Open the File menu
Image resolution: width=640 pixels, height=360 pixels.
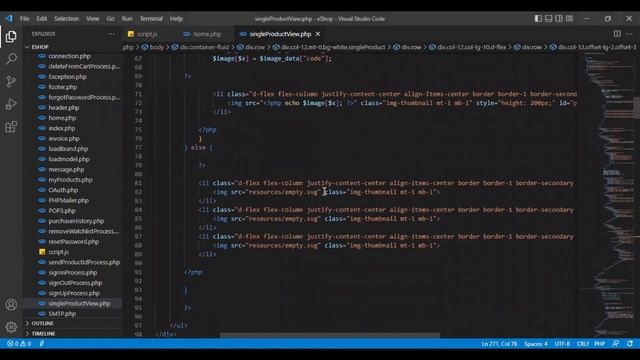pyautogui.click(x=24, y=19)
